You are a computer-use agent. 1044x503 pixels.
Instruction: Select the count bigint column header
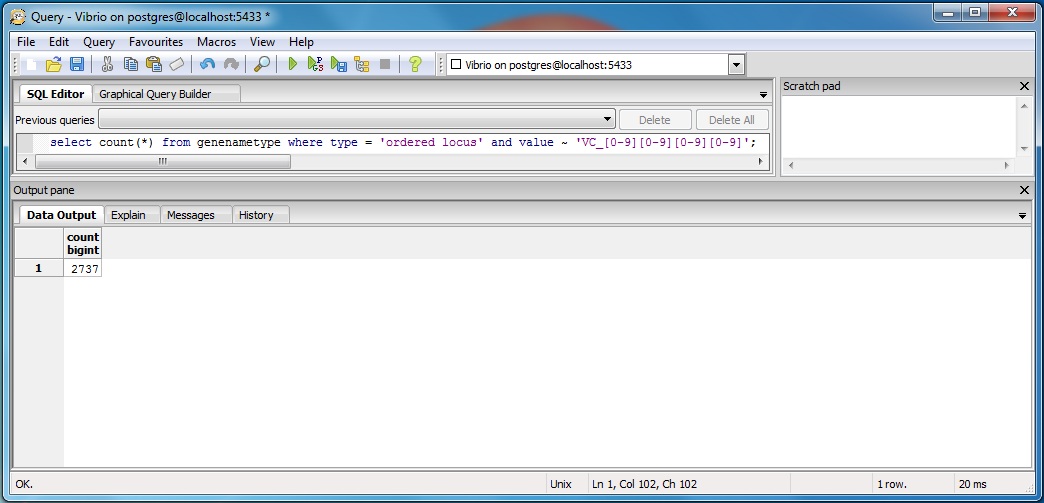pos(83,244)
